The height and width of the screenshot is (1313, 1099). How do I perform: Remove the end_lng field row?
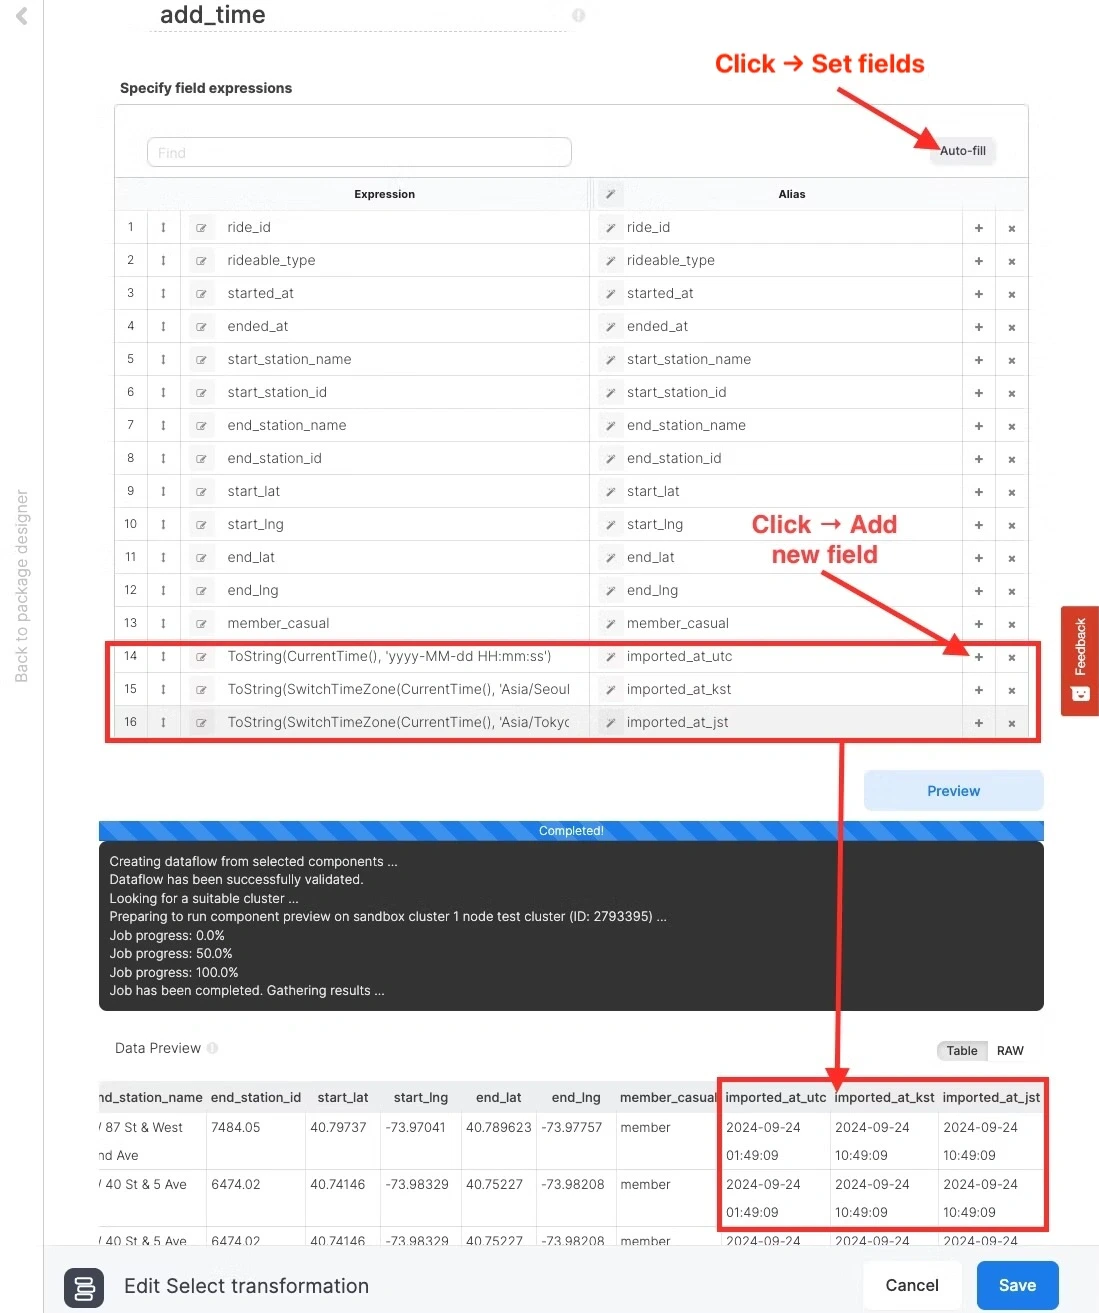(x=1012, y=591)
